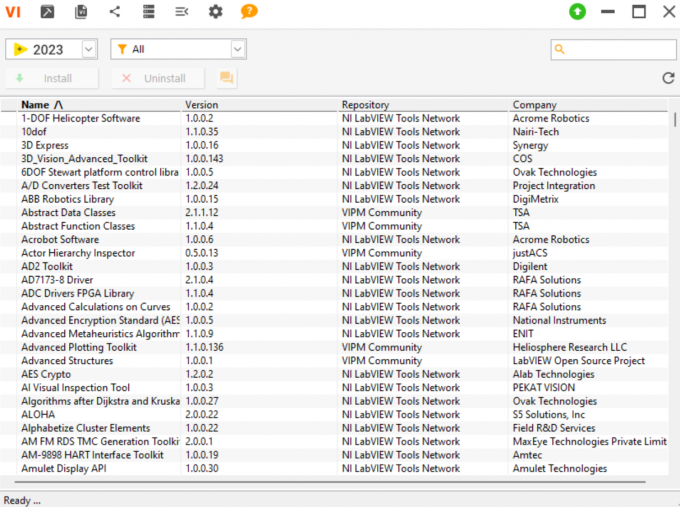Open the package file icon in toolbar
The image size is (680, 507).
point(47,12)
